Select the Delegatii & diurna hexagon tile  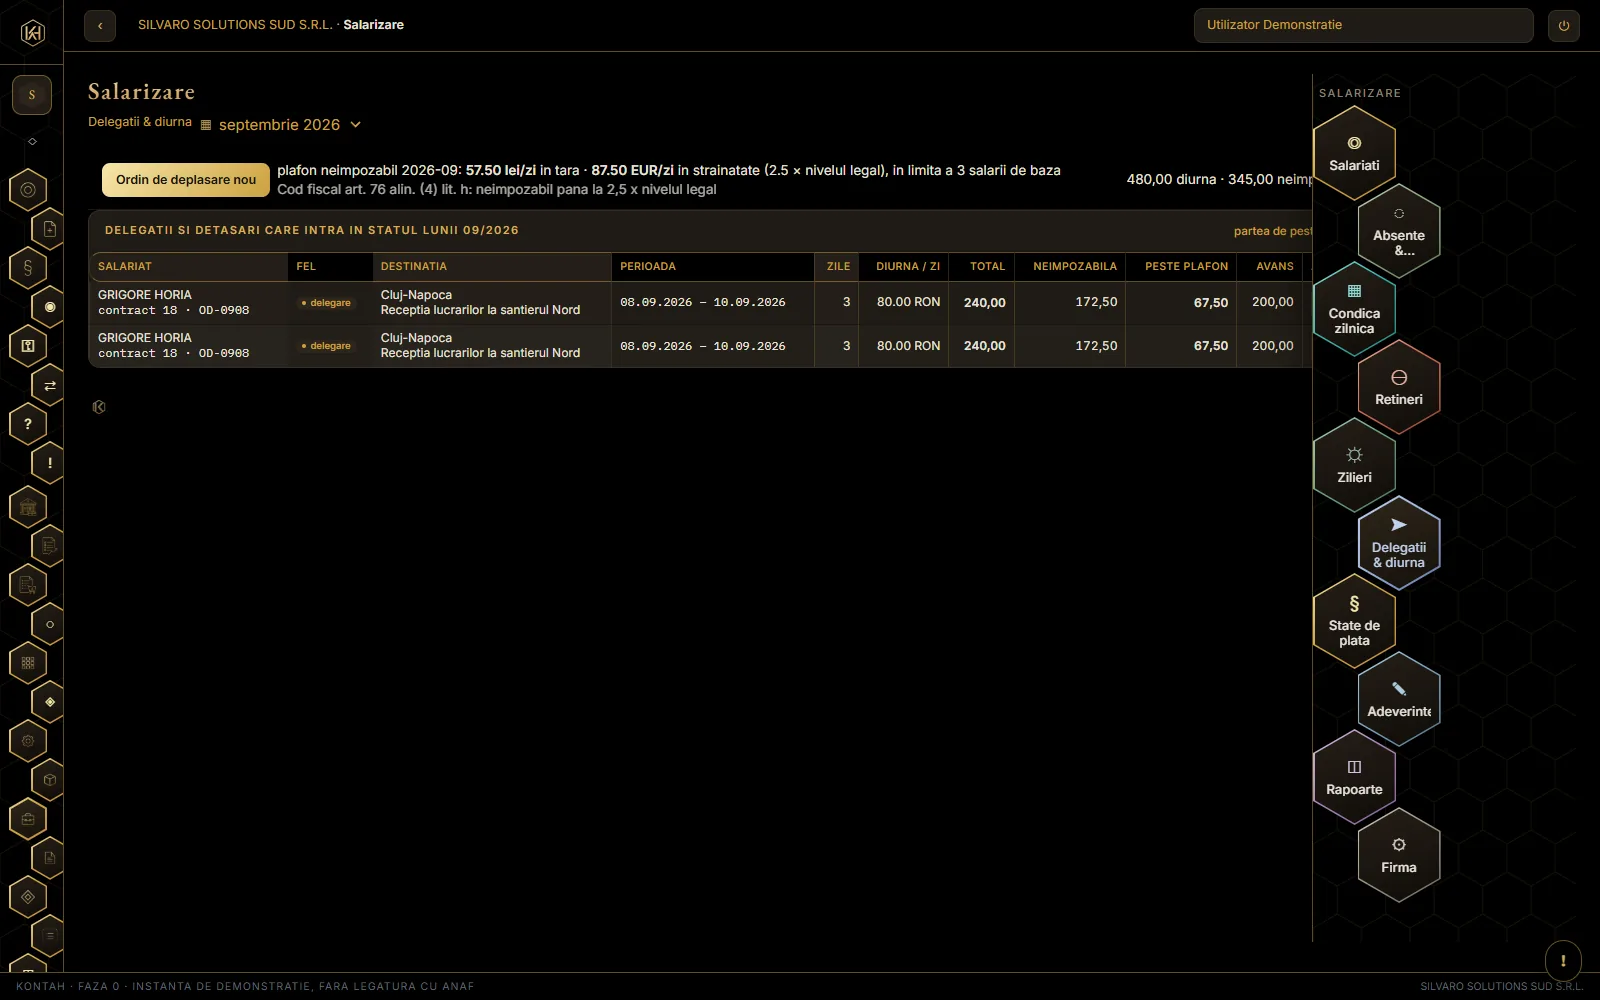coord(1399,543)
